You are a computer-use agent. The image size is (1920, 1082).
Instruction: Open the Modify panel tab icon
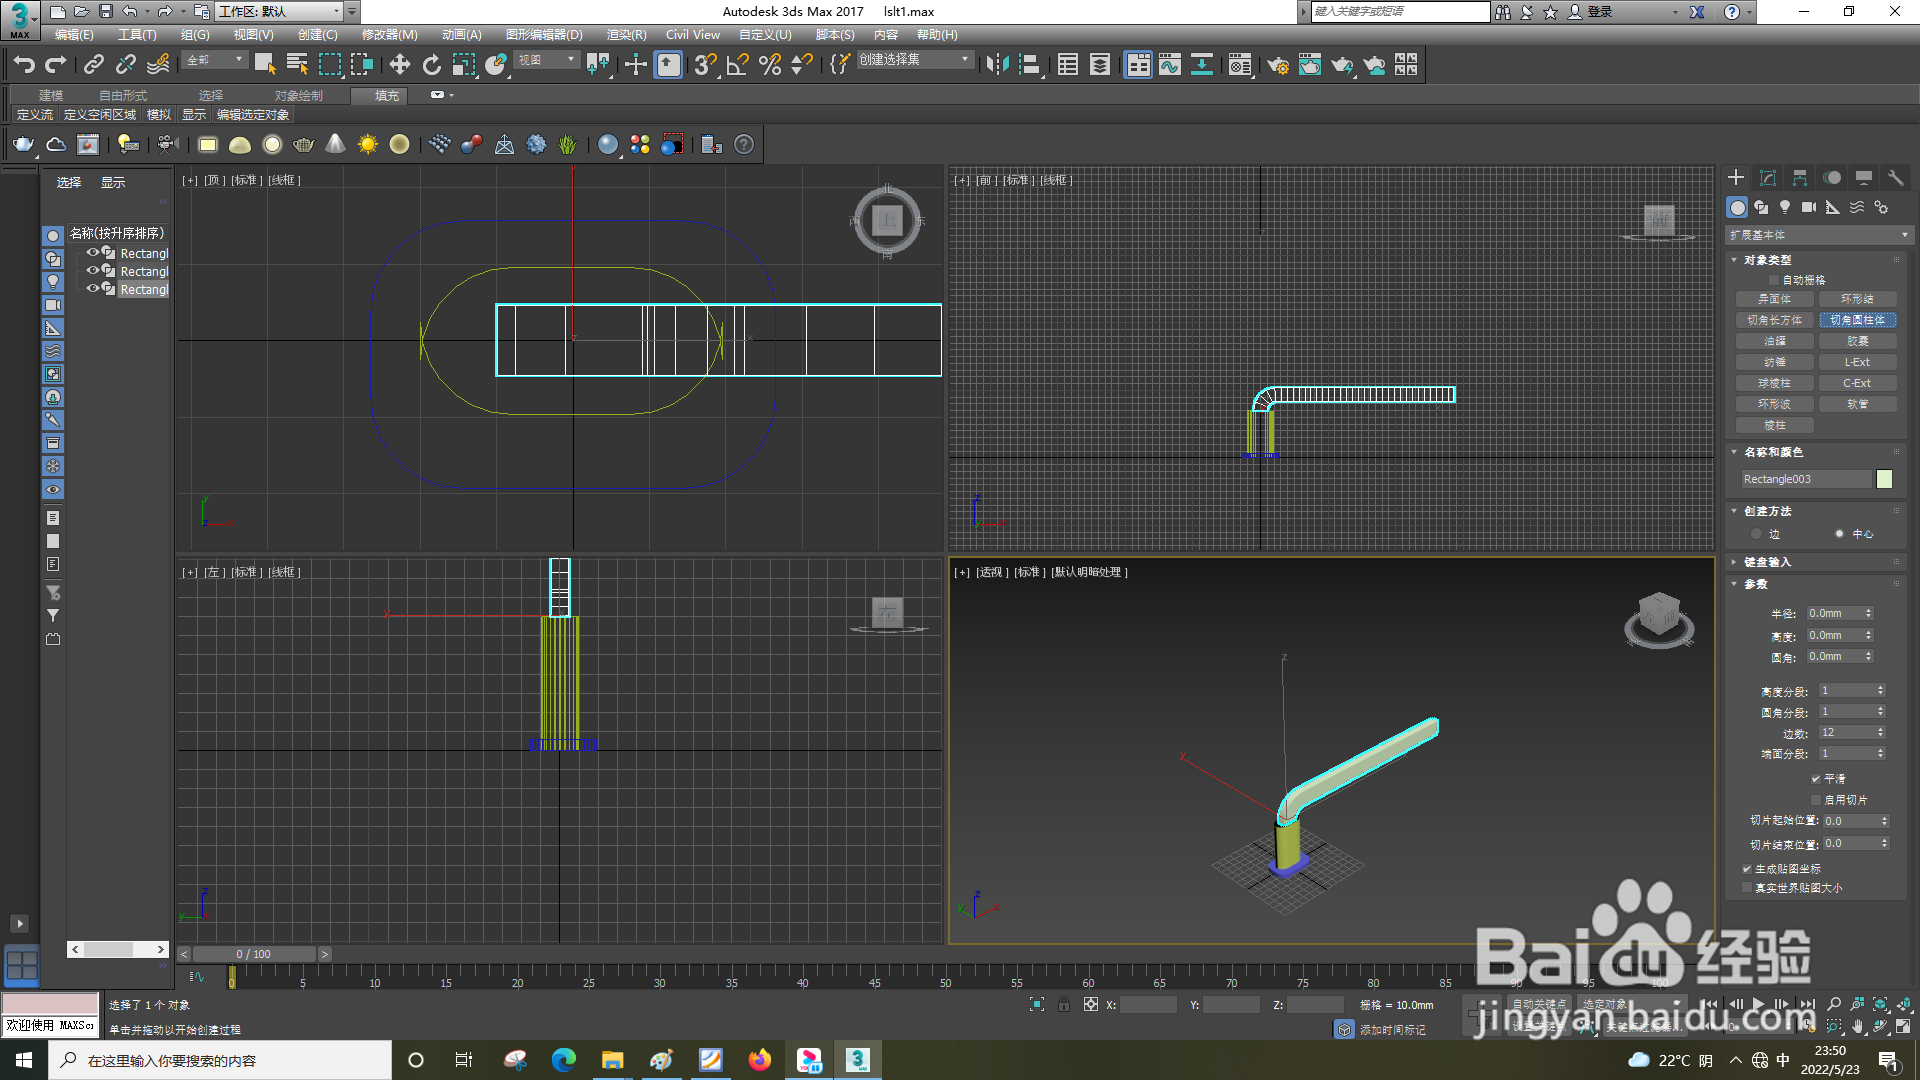[1768, 178]
